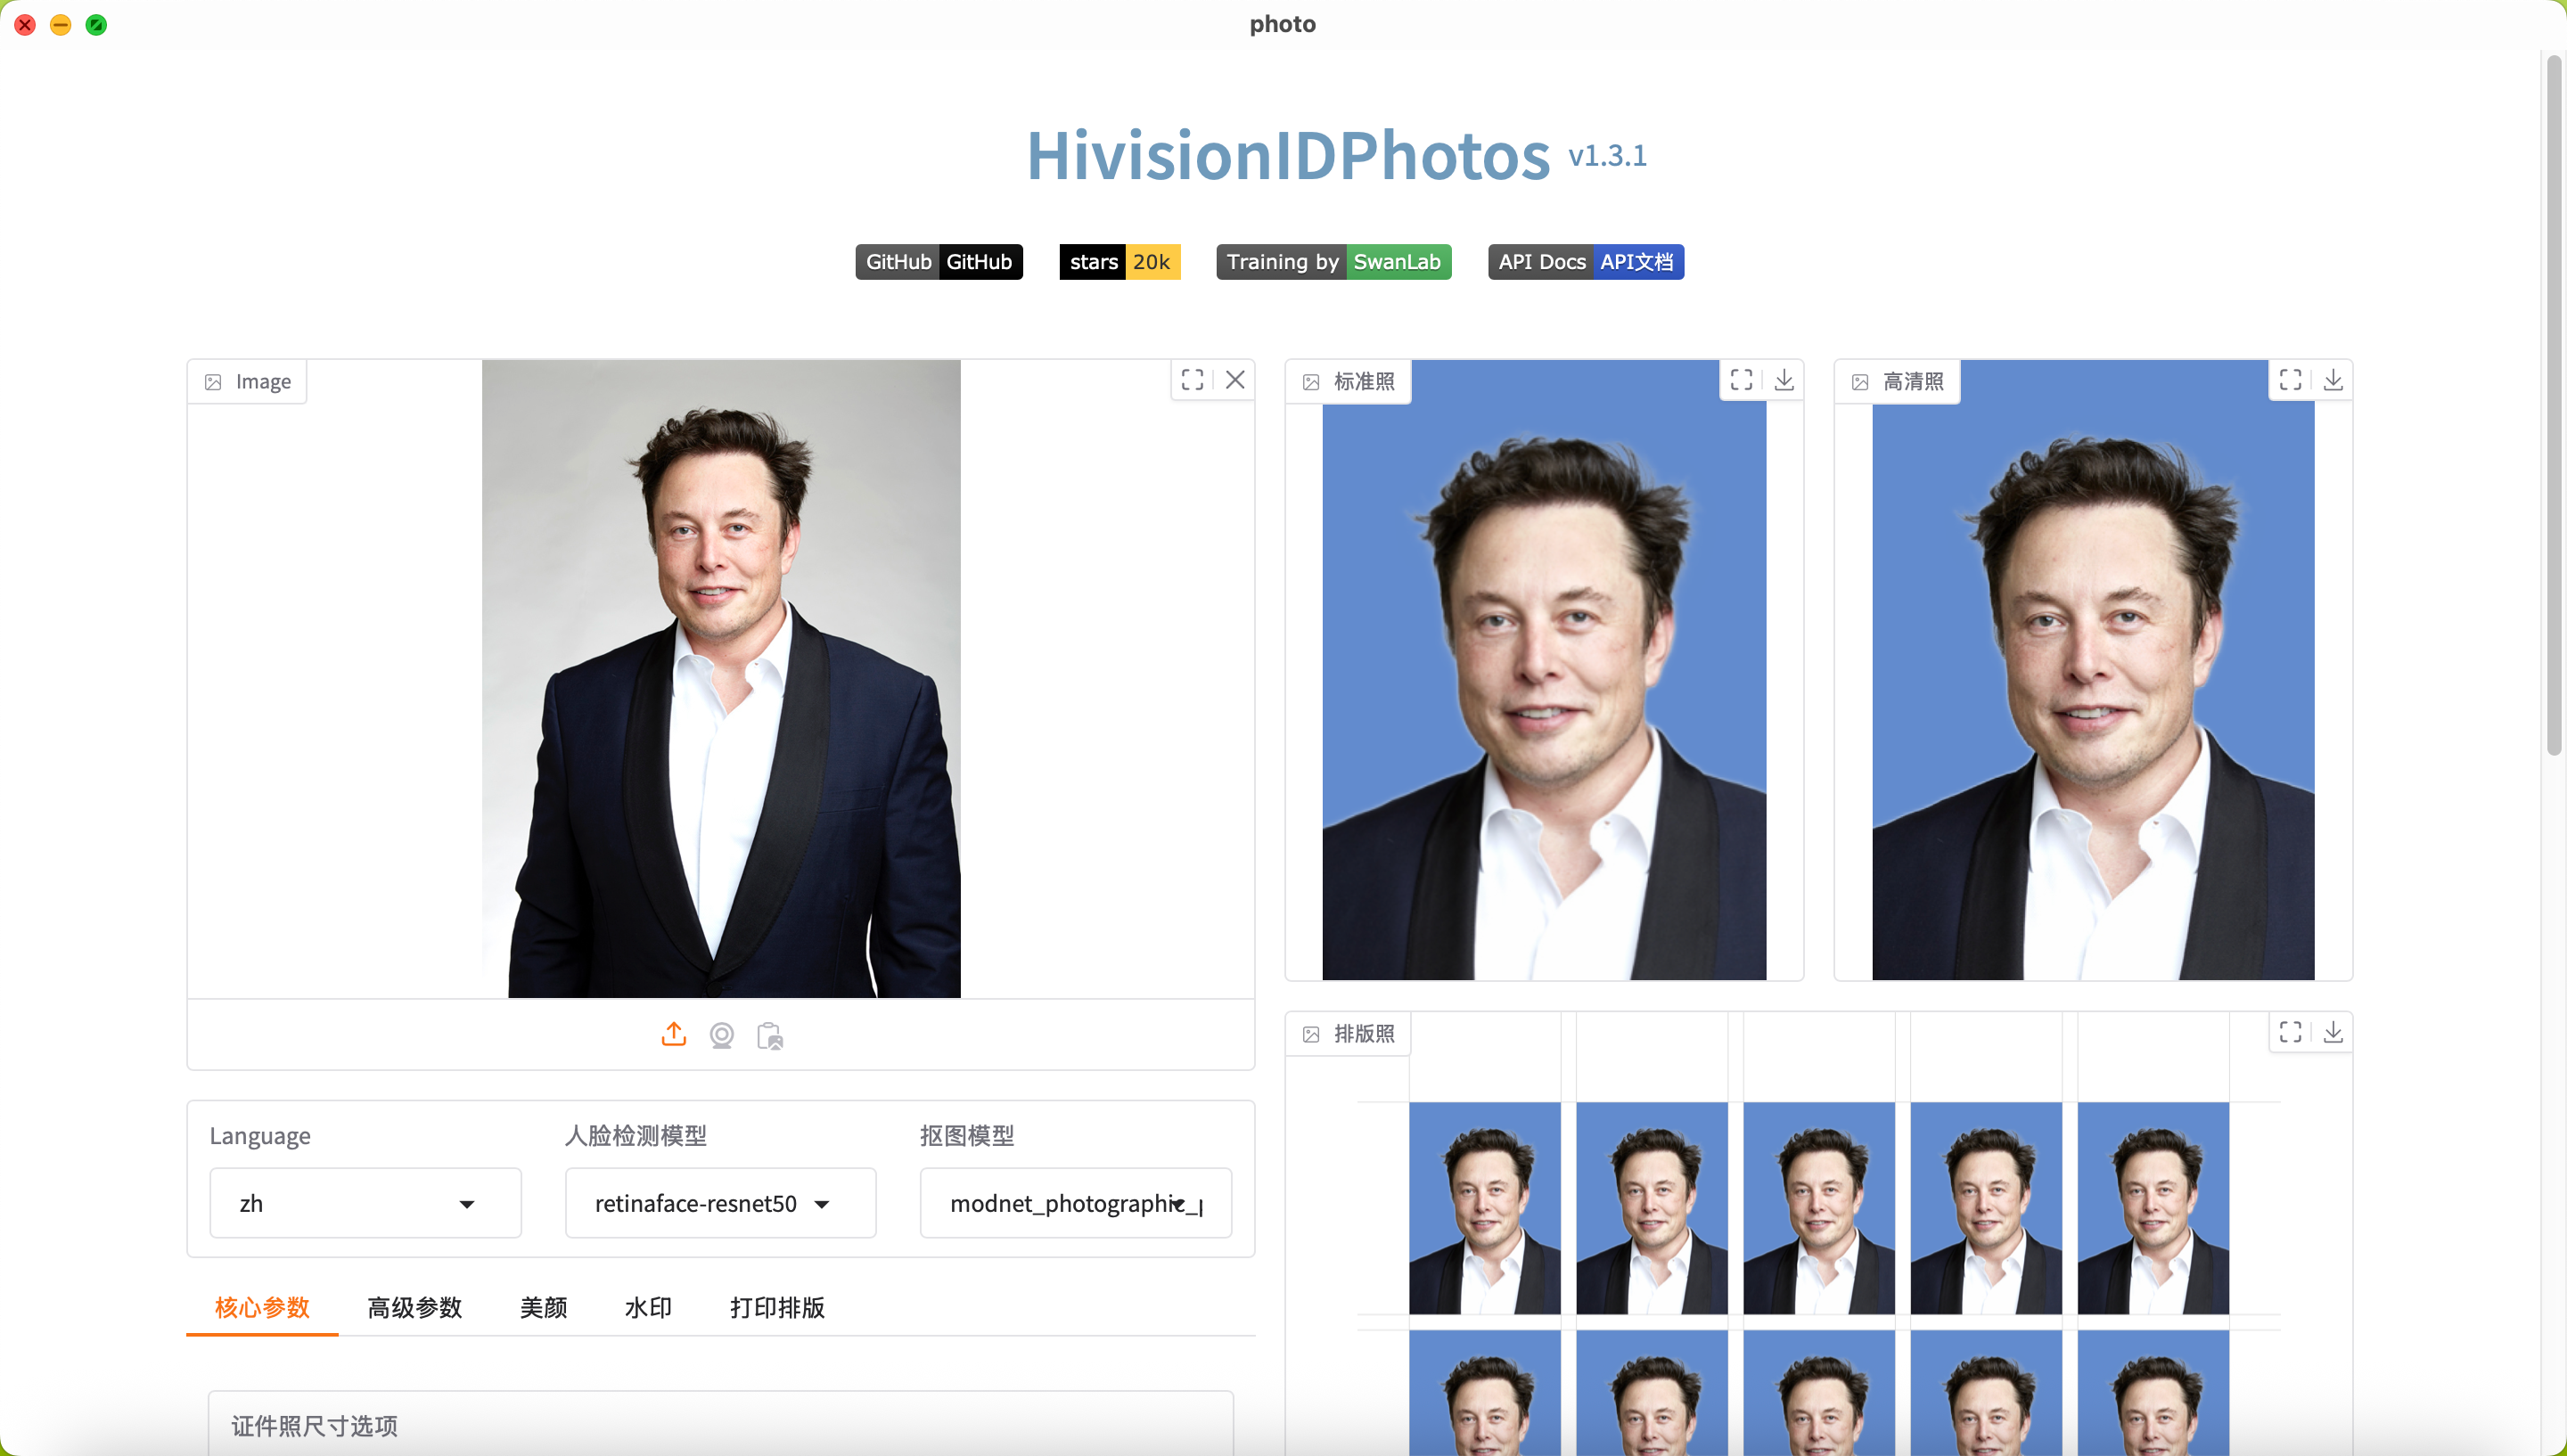Open the 打印排版 tab
The width and height of the screenshot is (2567, 1456).
click(777, 1307)
